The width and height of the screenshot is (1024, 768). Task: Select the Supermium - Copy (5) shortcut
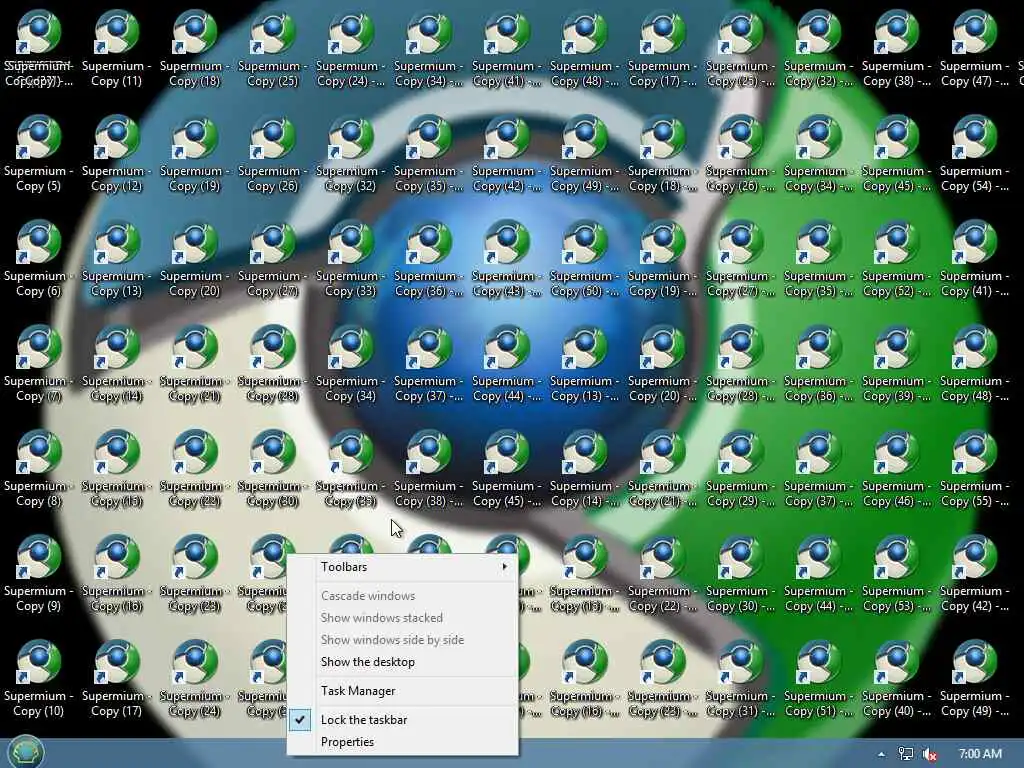point(39,154)
